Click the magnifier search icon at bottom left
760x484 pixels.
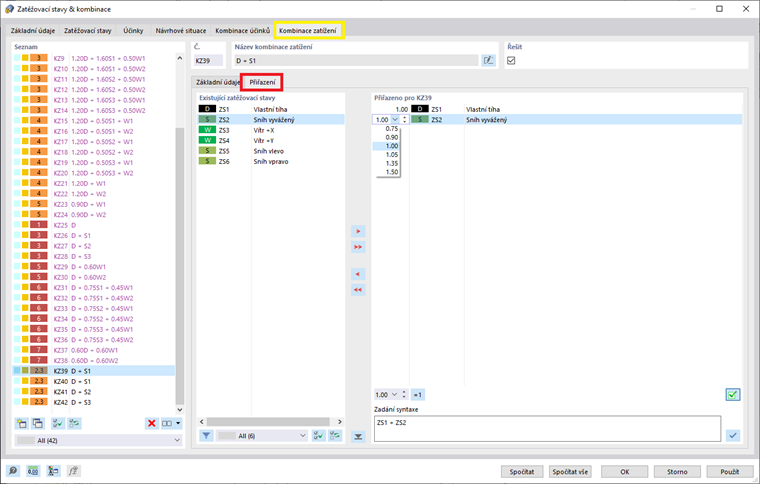(x=13, y=470)
